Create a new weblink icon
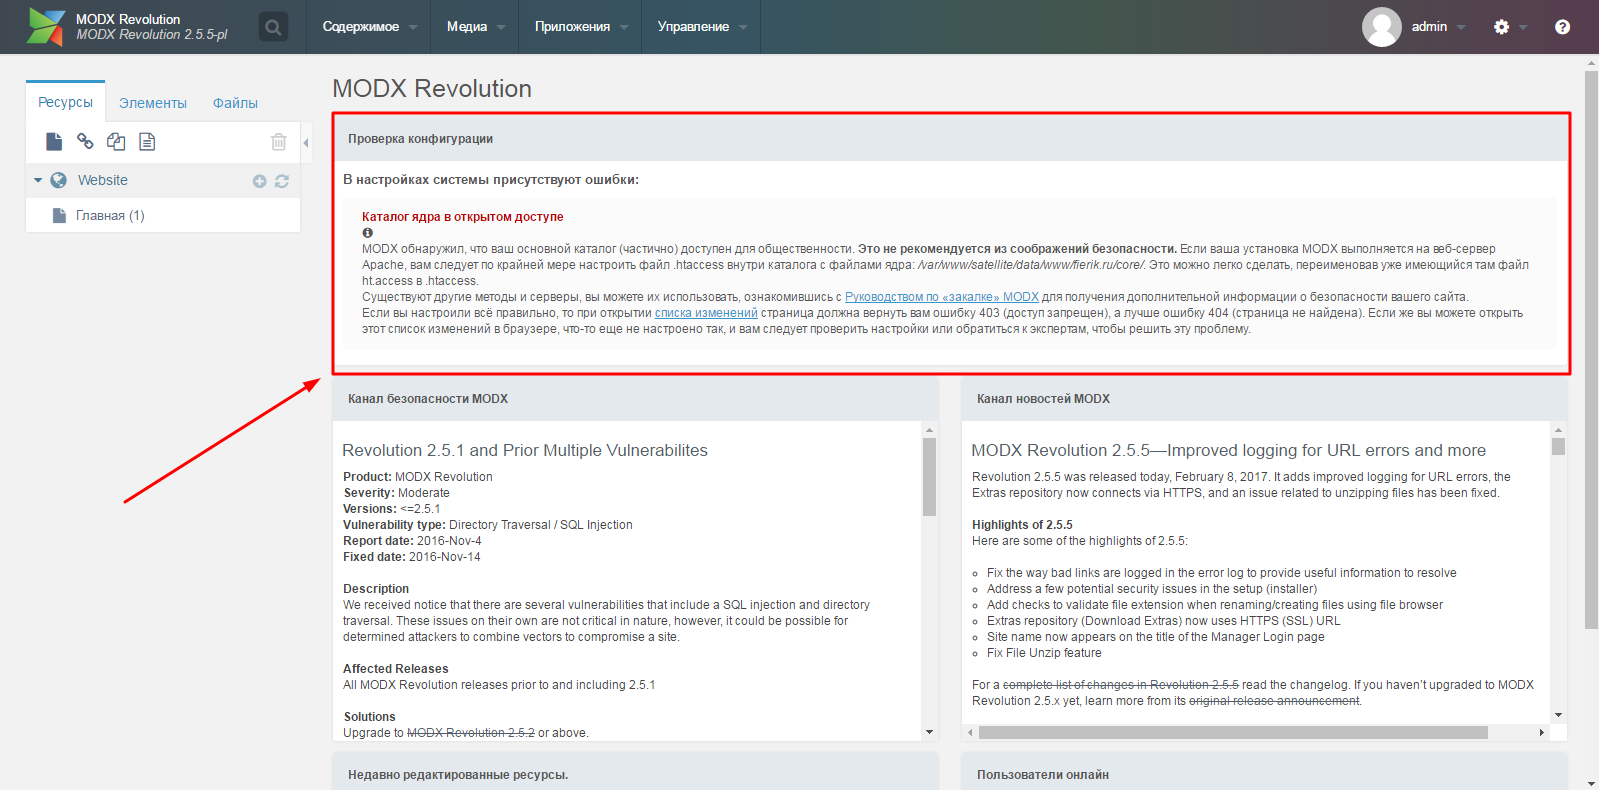The width and height of the screenshot is (1599, 790). pos(85,142)
